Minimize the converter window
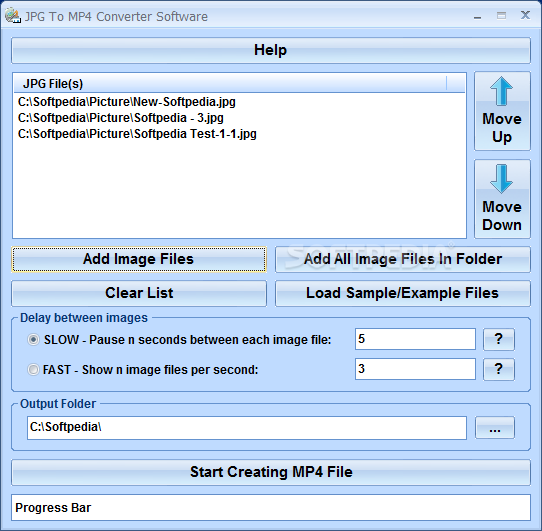 [478, 17]
